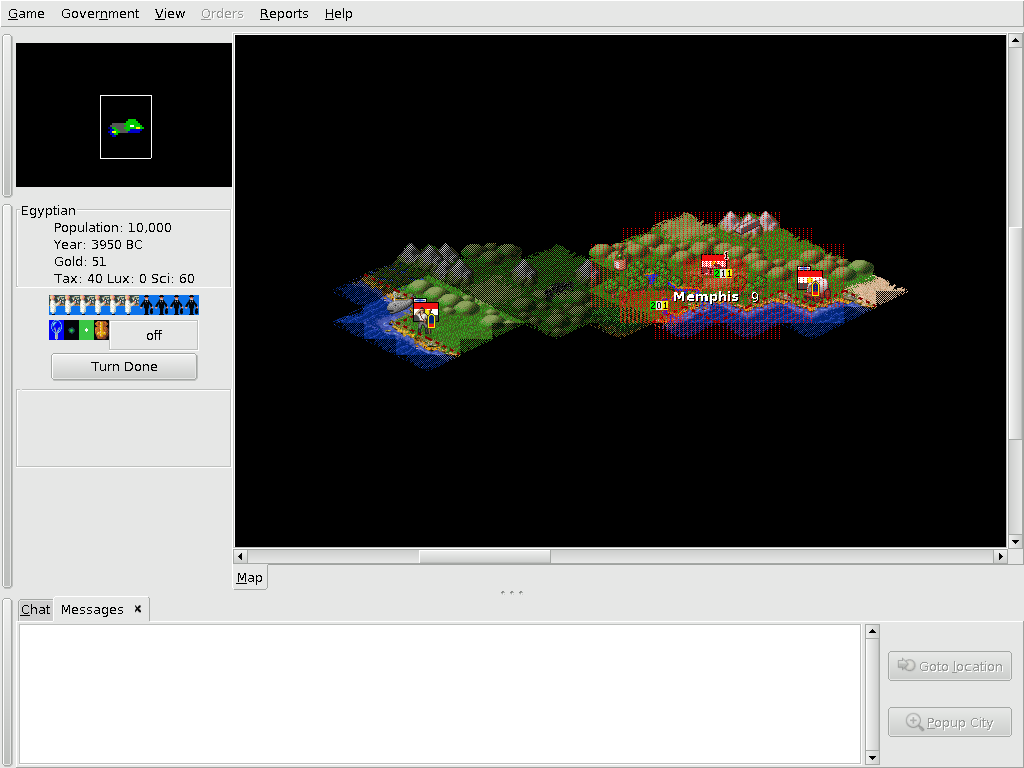Click the Turn Done button

[124, 366]
